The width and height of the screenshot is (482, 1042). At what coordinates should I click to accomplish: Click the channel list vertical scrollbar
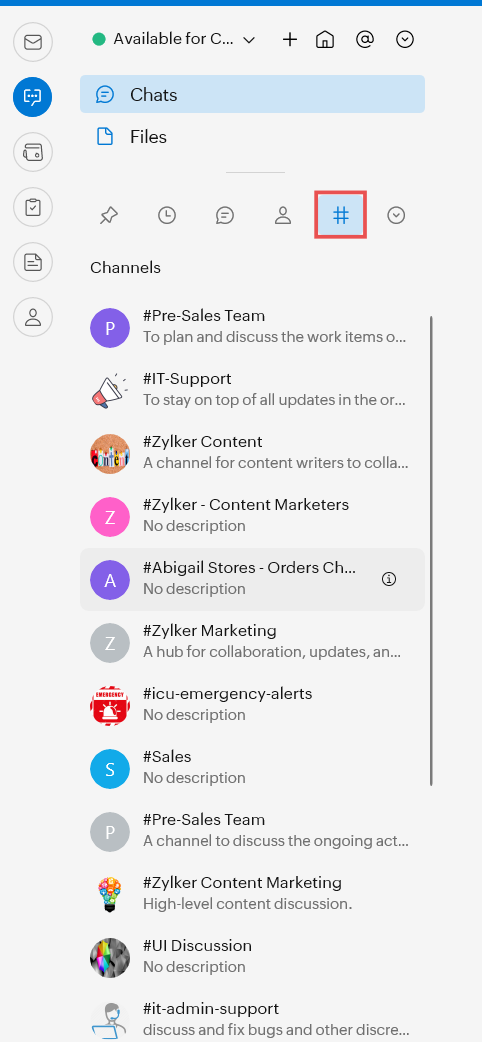tap(431, 551)
